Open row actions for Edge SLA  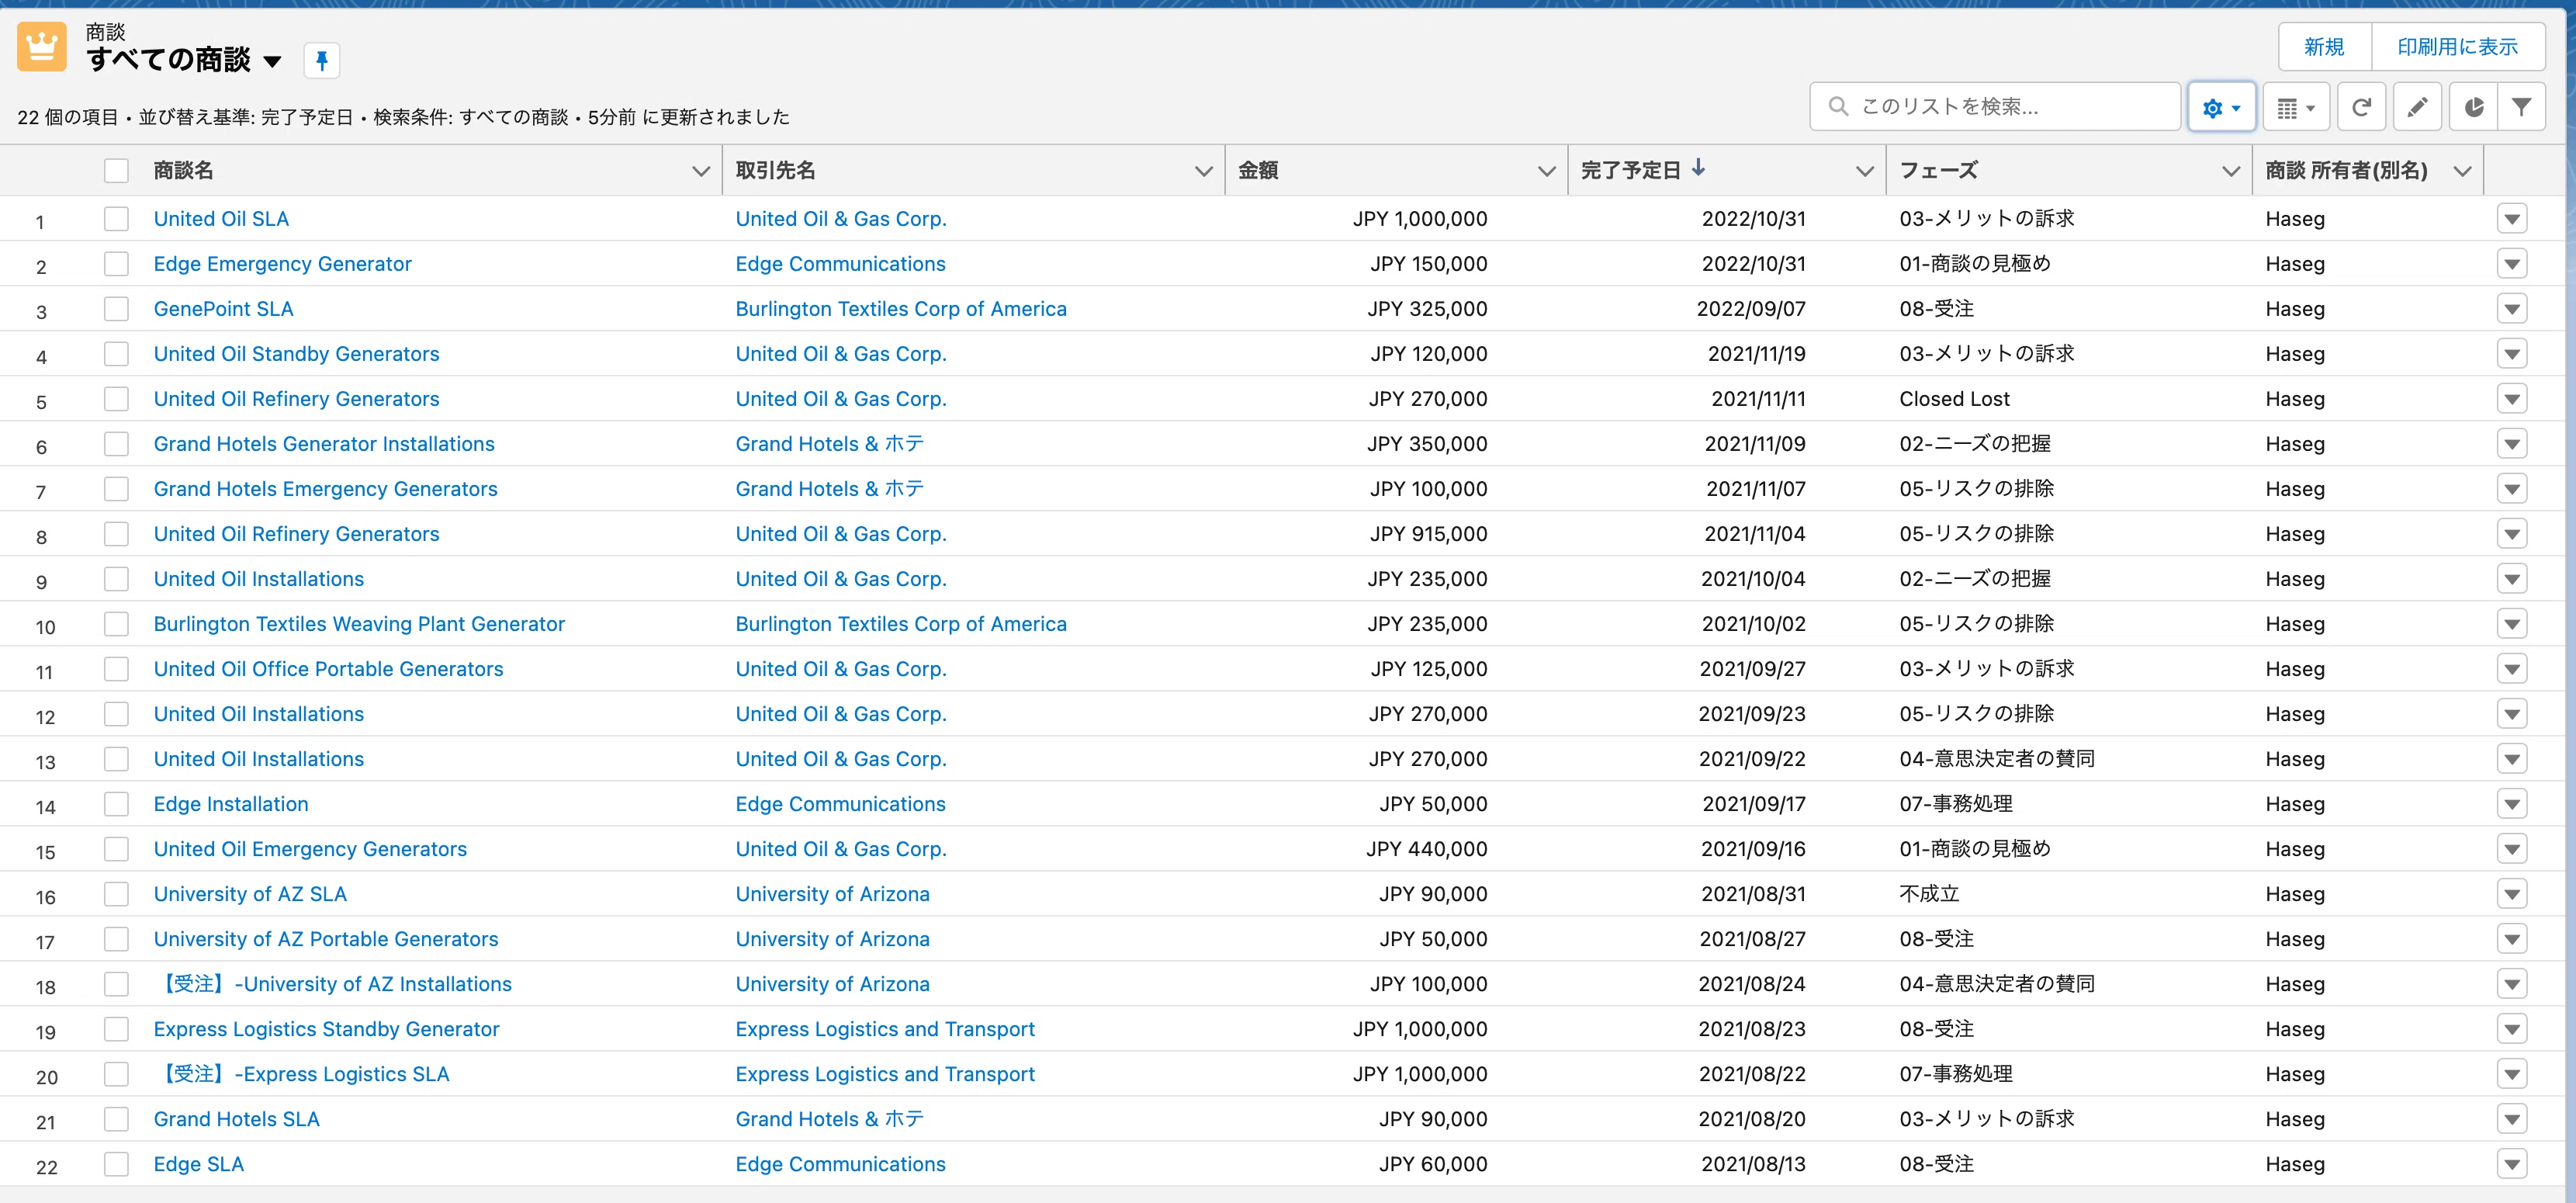click(2511, 1164)
